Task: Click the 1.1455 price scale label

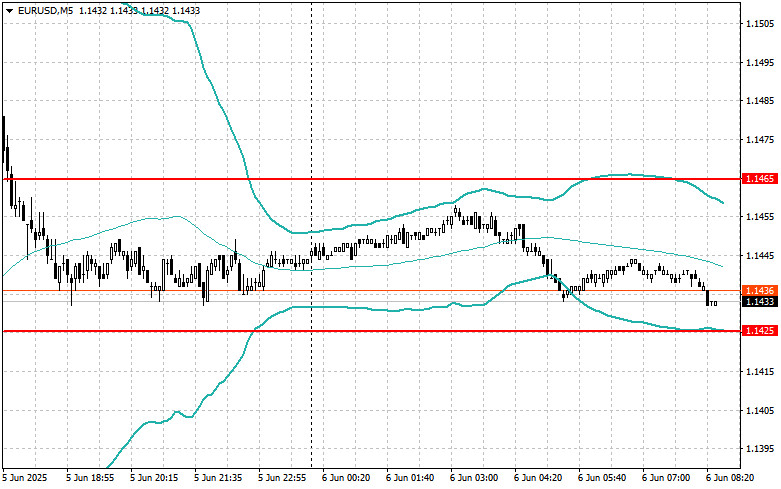Action: [x=760, y=217]
